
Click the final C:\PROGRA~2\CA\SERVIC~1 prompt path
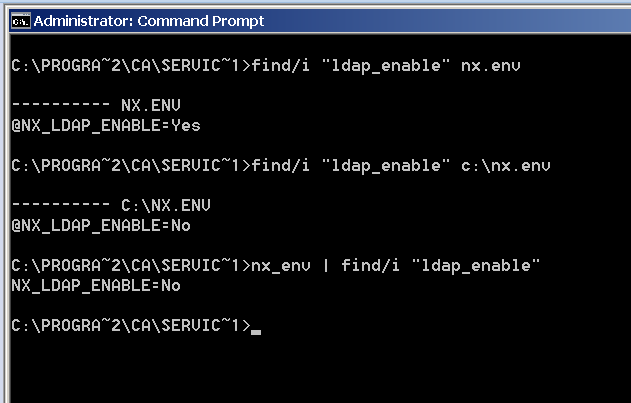pyautogui.click(x=126, y=325)
